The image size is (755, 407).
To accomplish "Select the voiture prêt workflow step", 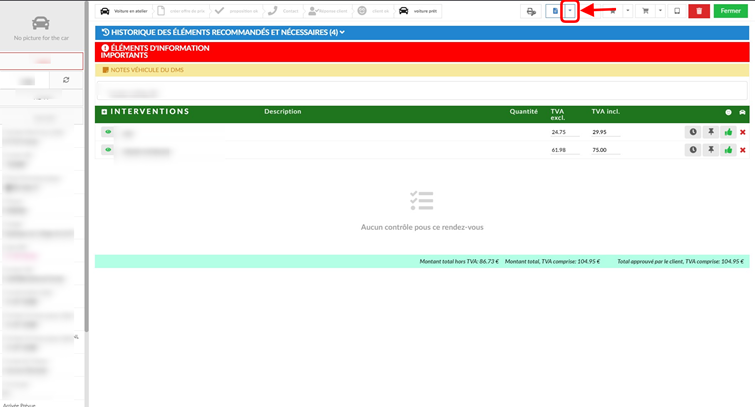I will (x=419, y=11).
